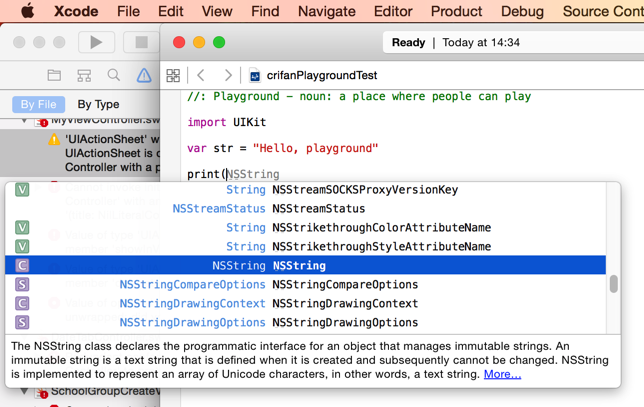
Task: Click the crifanPlaygroundTest playground file icon
Action: [x=255, y=76]
